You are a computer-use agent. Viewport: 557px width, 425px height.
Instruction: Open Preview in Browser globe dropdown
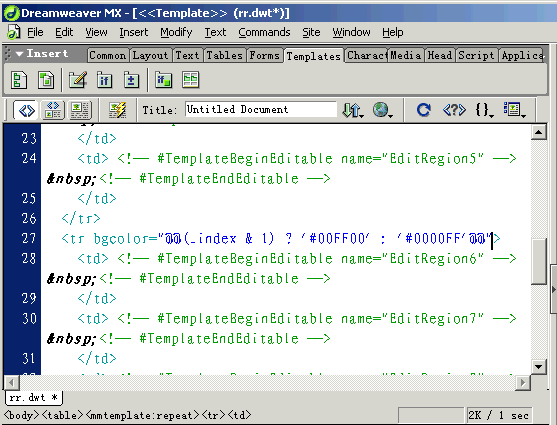pyautogui.click(x=382, y=110)
